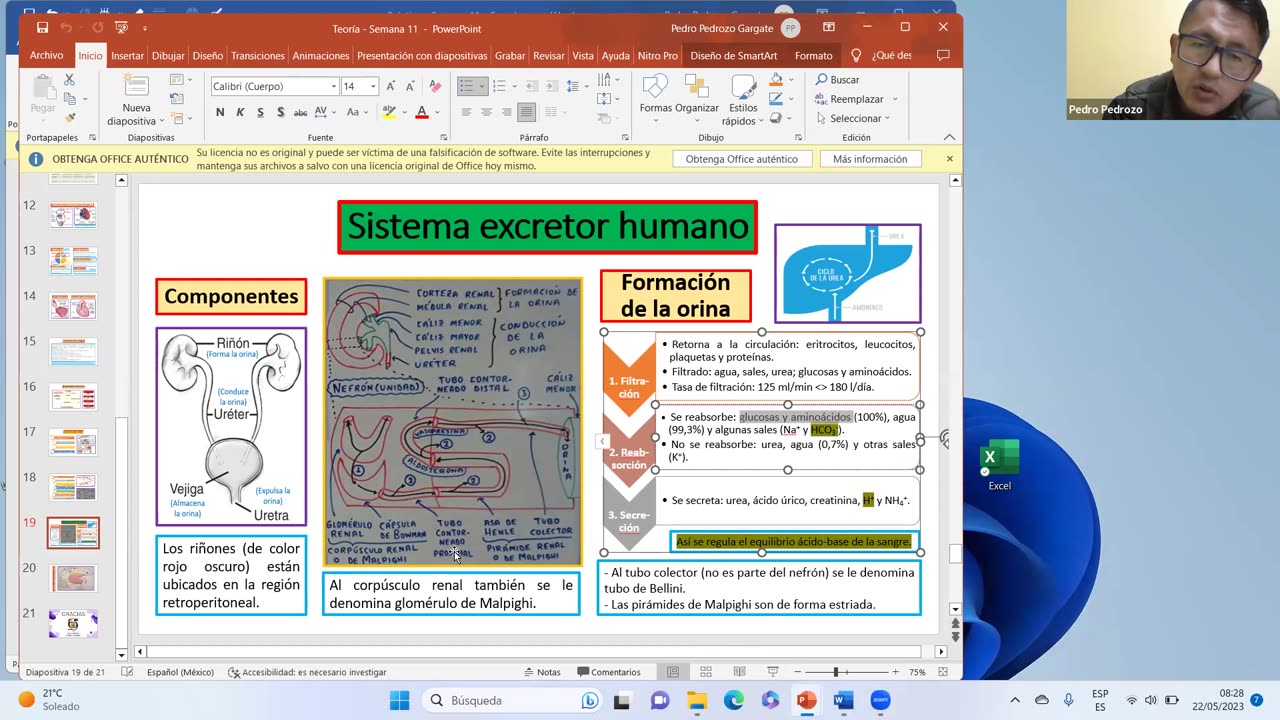This screenshot has width=1280, height=720.
Task: Click the Más información button
Action: 870,159
